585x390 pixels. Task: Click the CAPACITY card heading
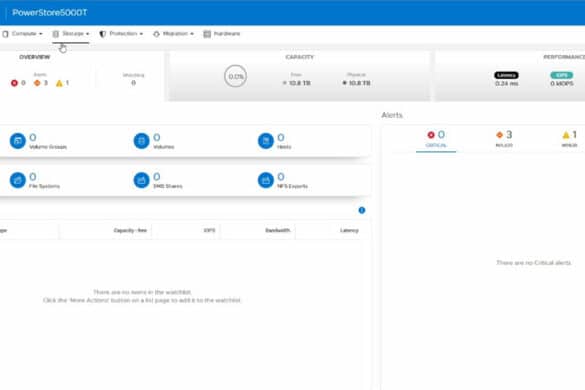(300, 57)
